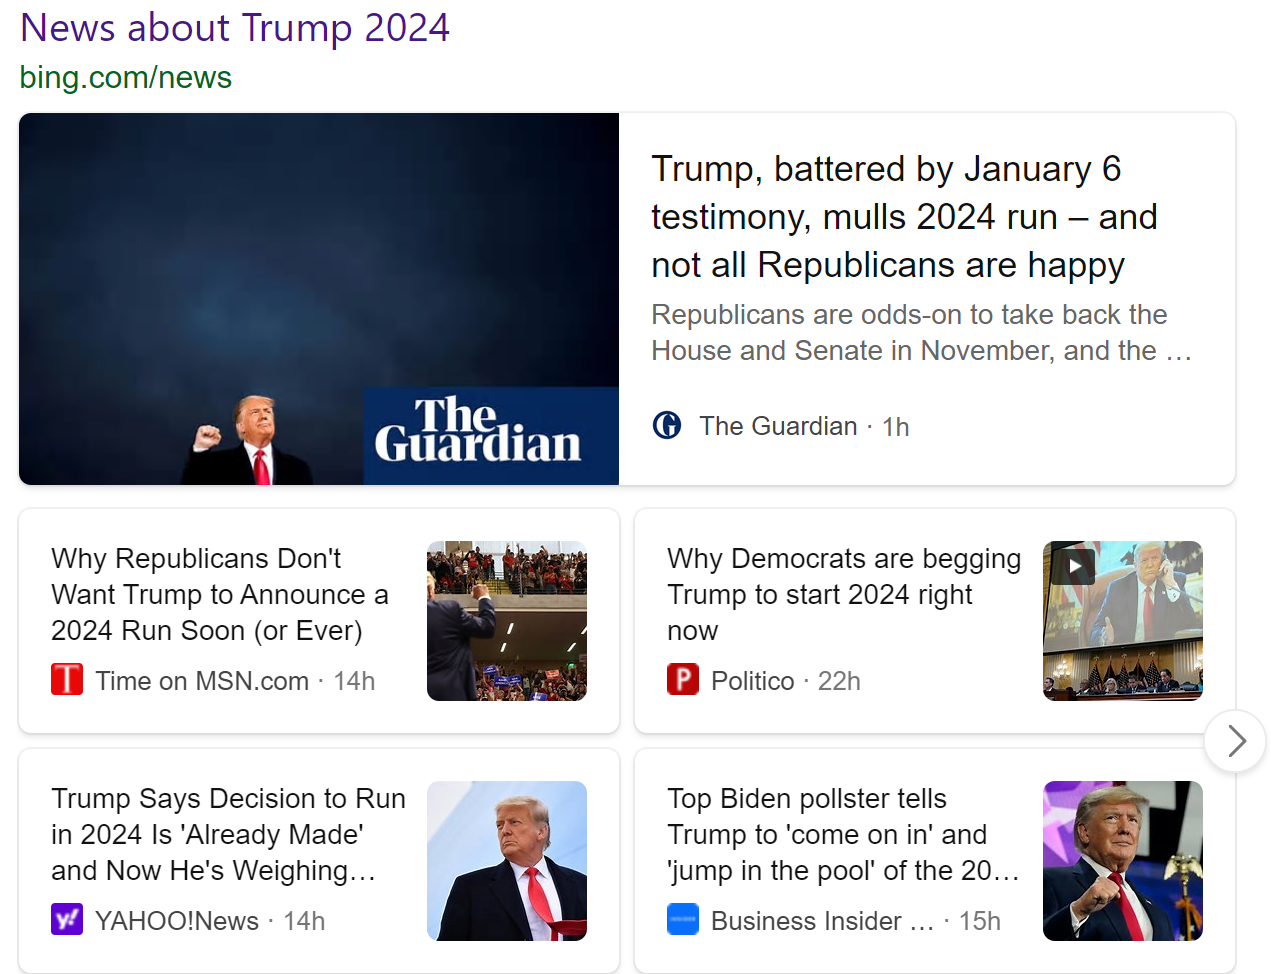Open the Yahoo article Trump portrait thumbnail
1271x974 pixels.
tap(507, 861)
